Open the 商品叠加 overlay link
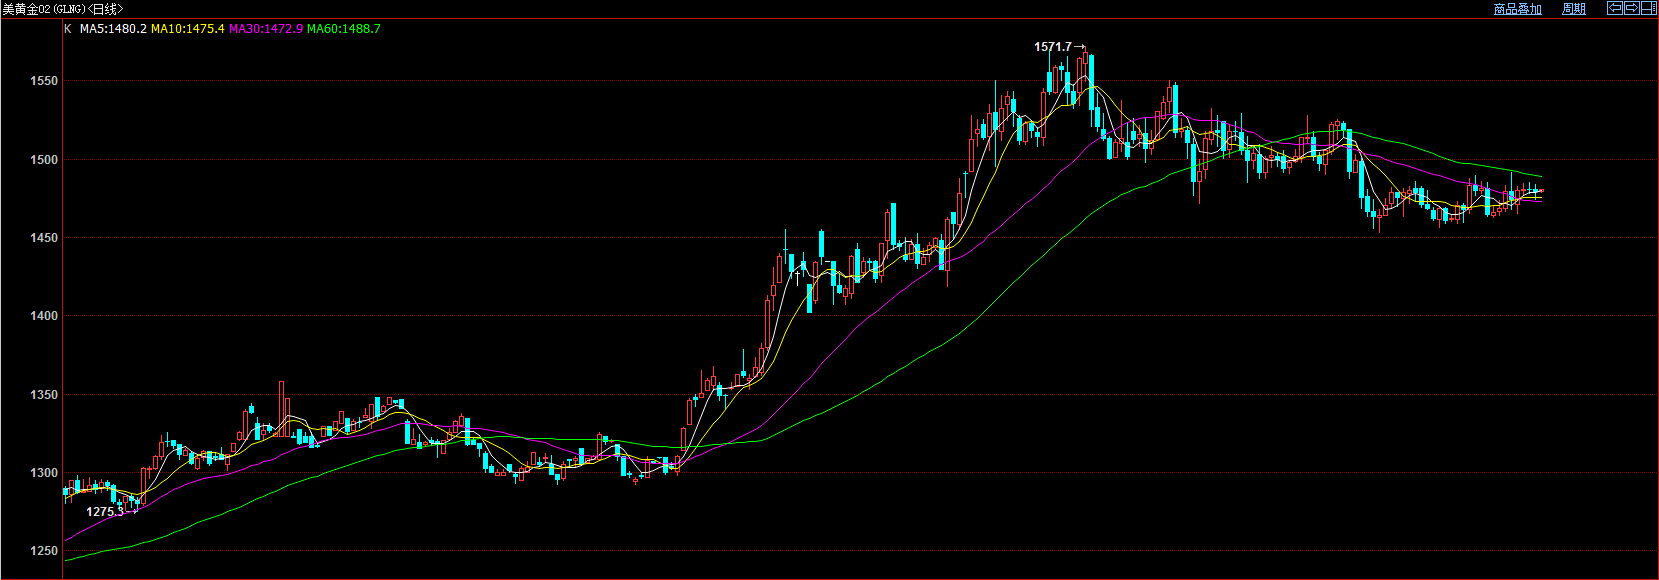This screenshot has width=1659, height=580. [x=1517, y=9]
